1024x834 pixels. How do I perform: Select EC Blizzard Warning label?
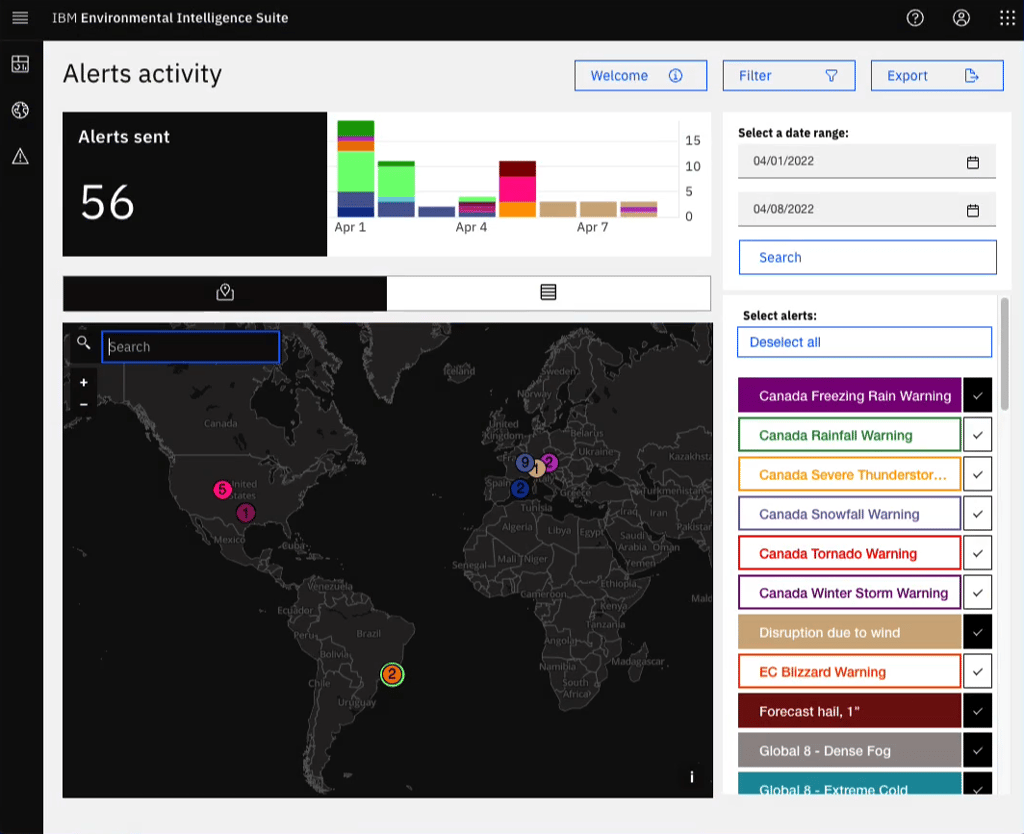coord(850,671)
